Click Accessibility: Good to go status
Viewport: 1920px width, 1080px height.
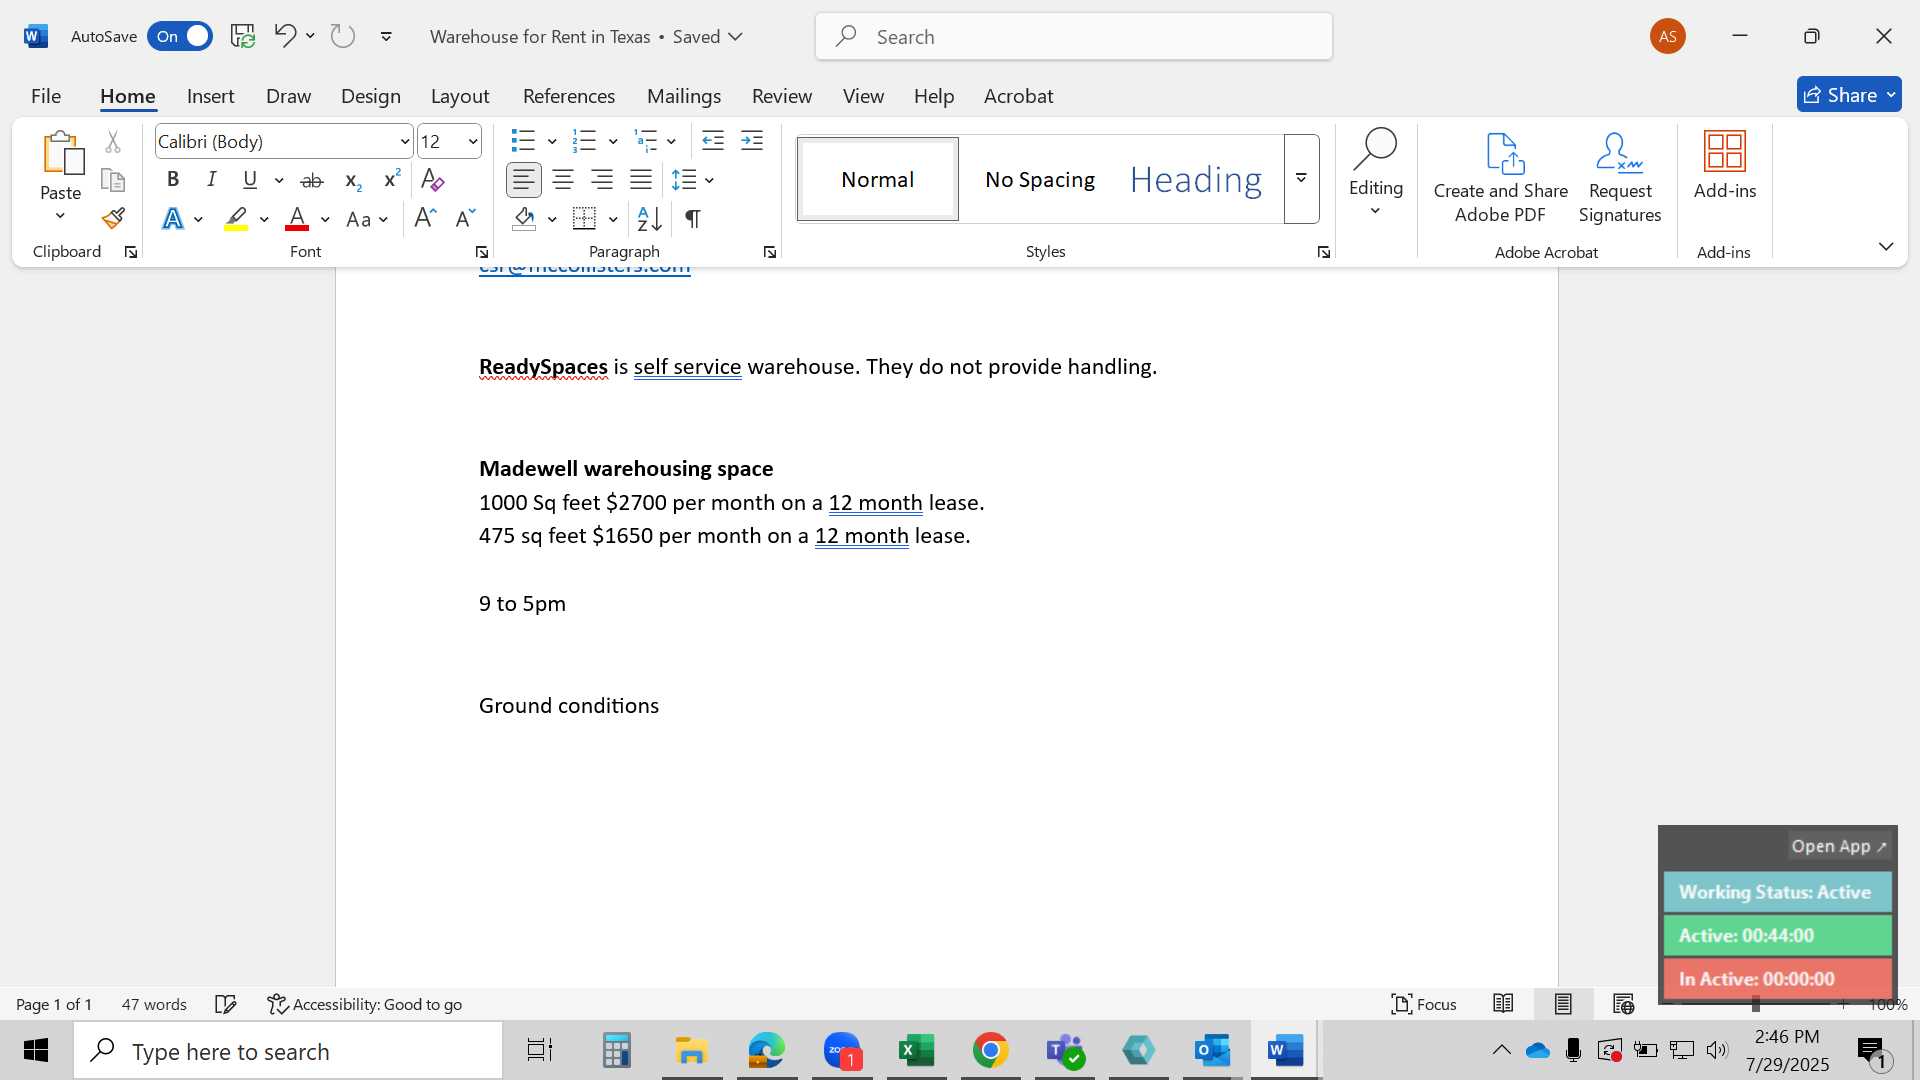coord(365,1004)
